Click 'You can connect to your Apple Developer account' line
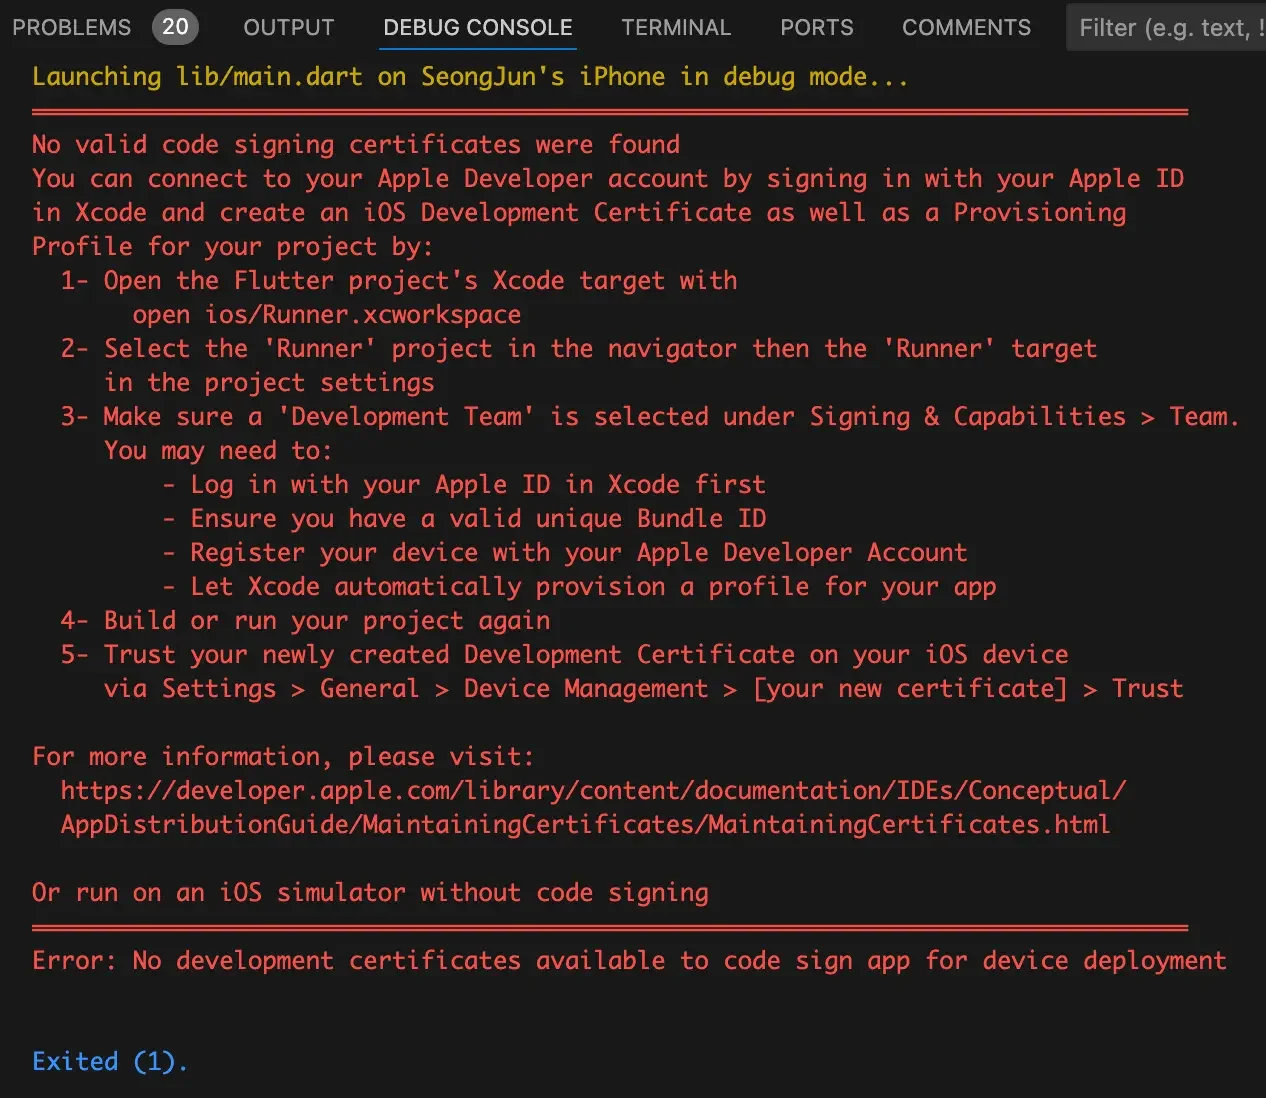The width and height of the screenshot is (1266, 1098). [608, 179]
